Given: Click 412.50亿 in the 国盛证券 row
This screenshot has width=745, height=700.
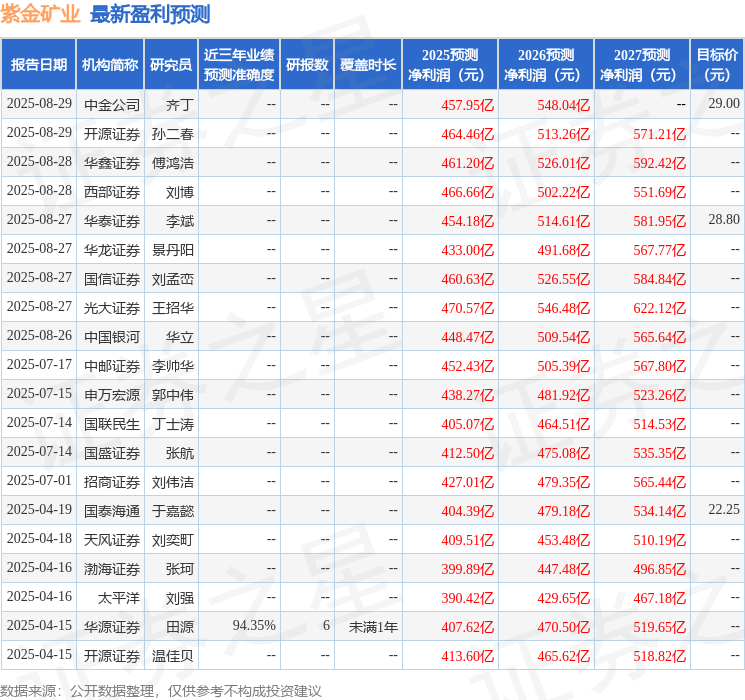Looking at the screenshot, I should click(x=468, y=453).
